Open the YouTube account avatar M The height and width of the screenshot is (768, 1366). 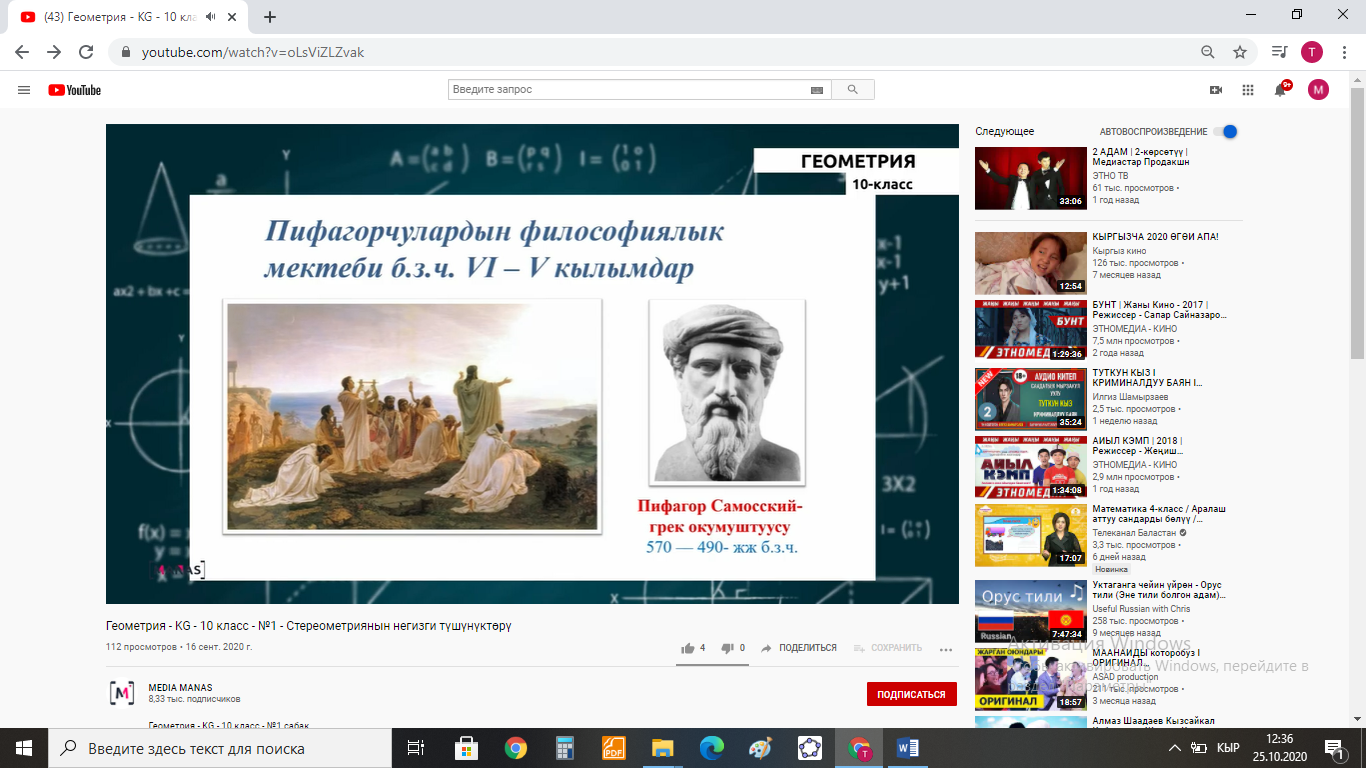pyautogui.click(x=1319, y=90)
